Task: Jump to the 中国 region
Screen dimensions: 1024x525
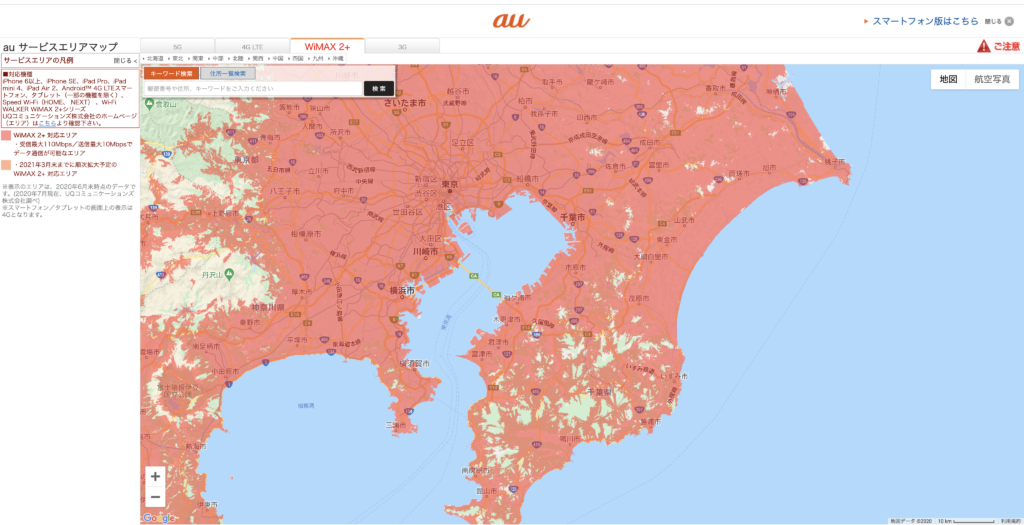Action: pos(277,59)
